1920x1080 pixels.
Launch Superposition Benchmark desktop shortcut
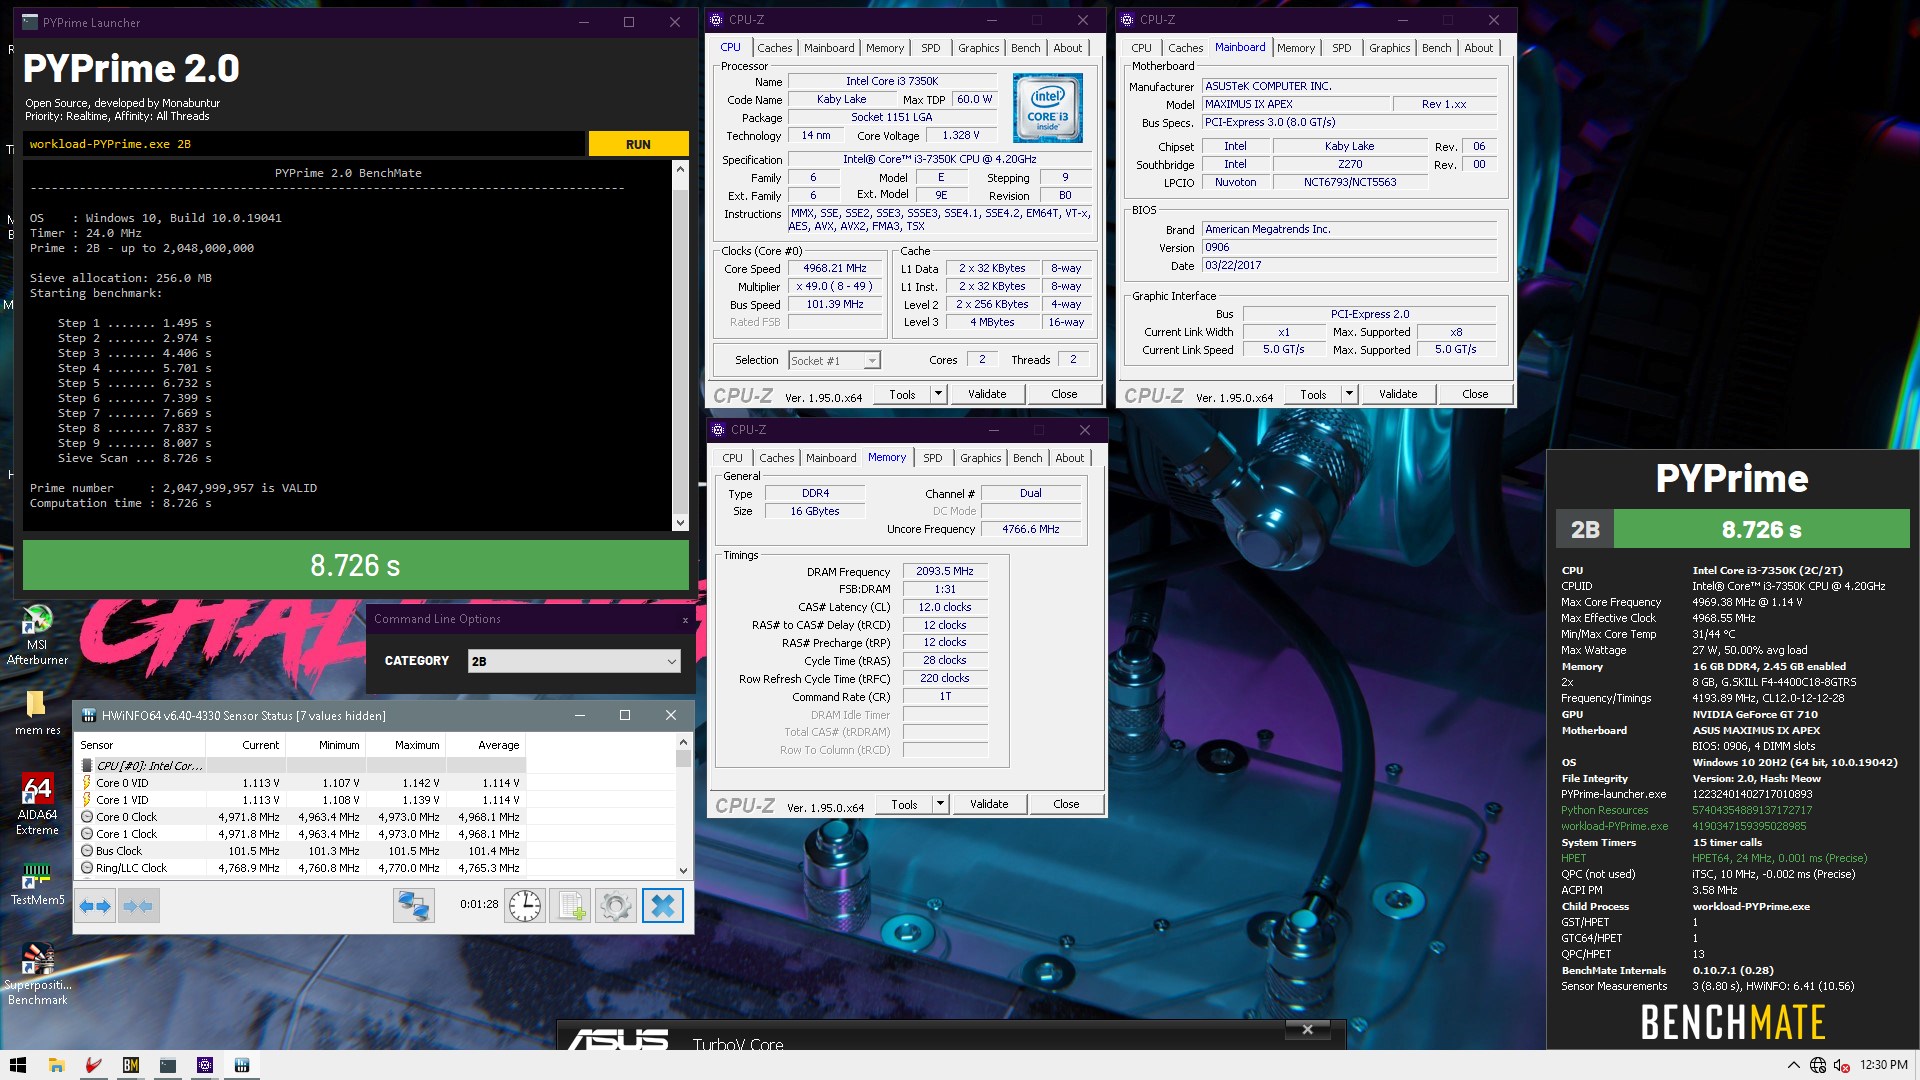(x=37, y=975)
